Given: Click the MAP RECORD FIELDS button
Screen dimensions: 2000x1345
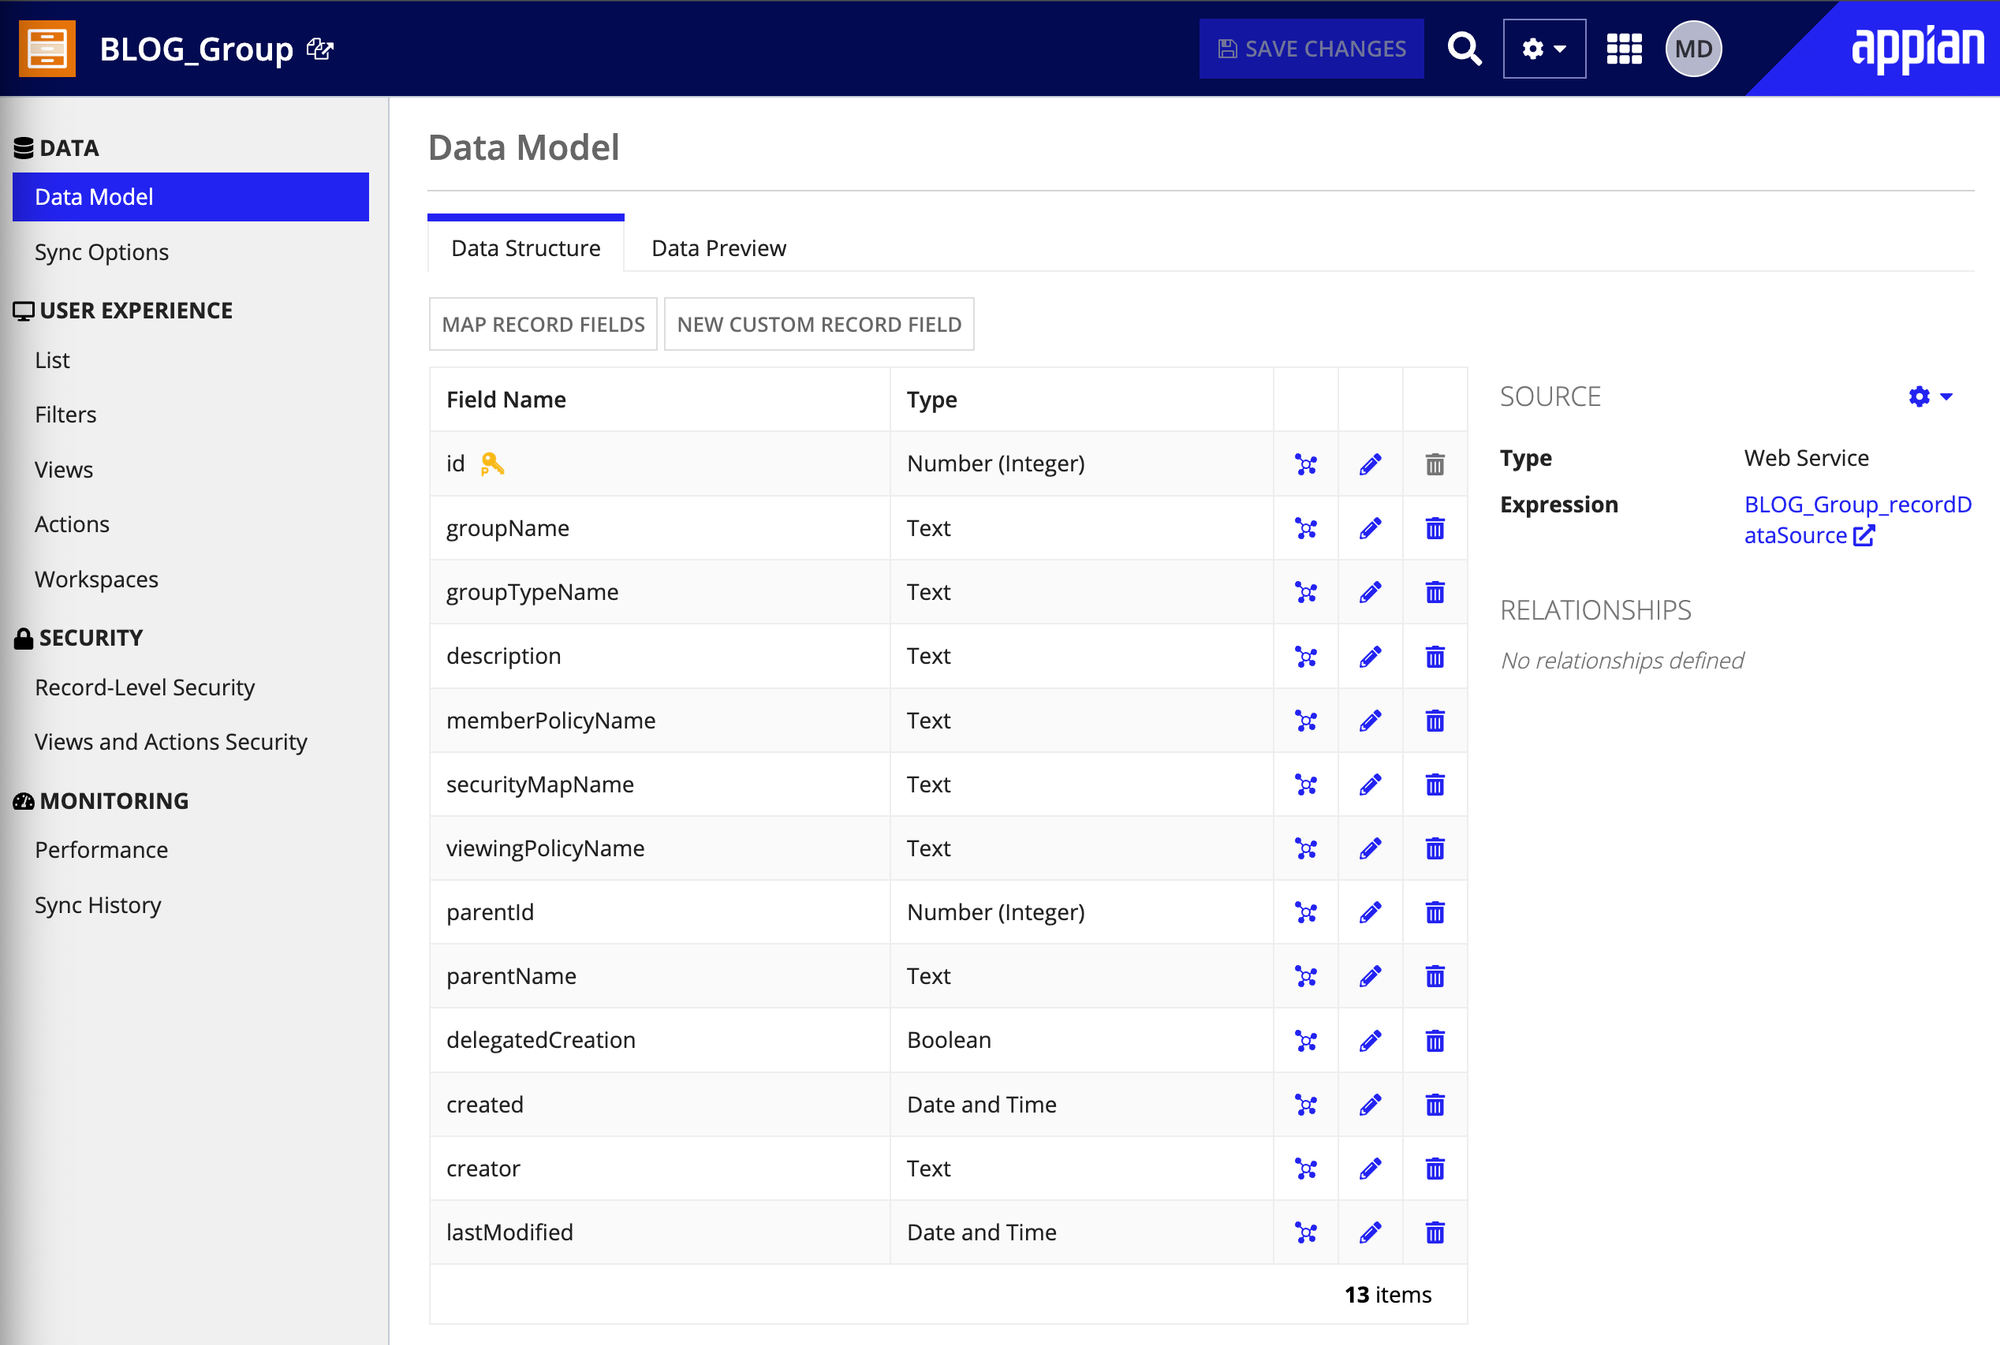Looking at the screenshot, I should coord(543,324).
